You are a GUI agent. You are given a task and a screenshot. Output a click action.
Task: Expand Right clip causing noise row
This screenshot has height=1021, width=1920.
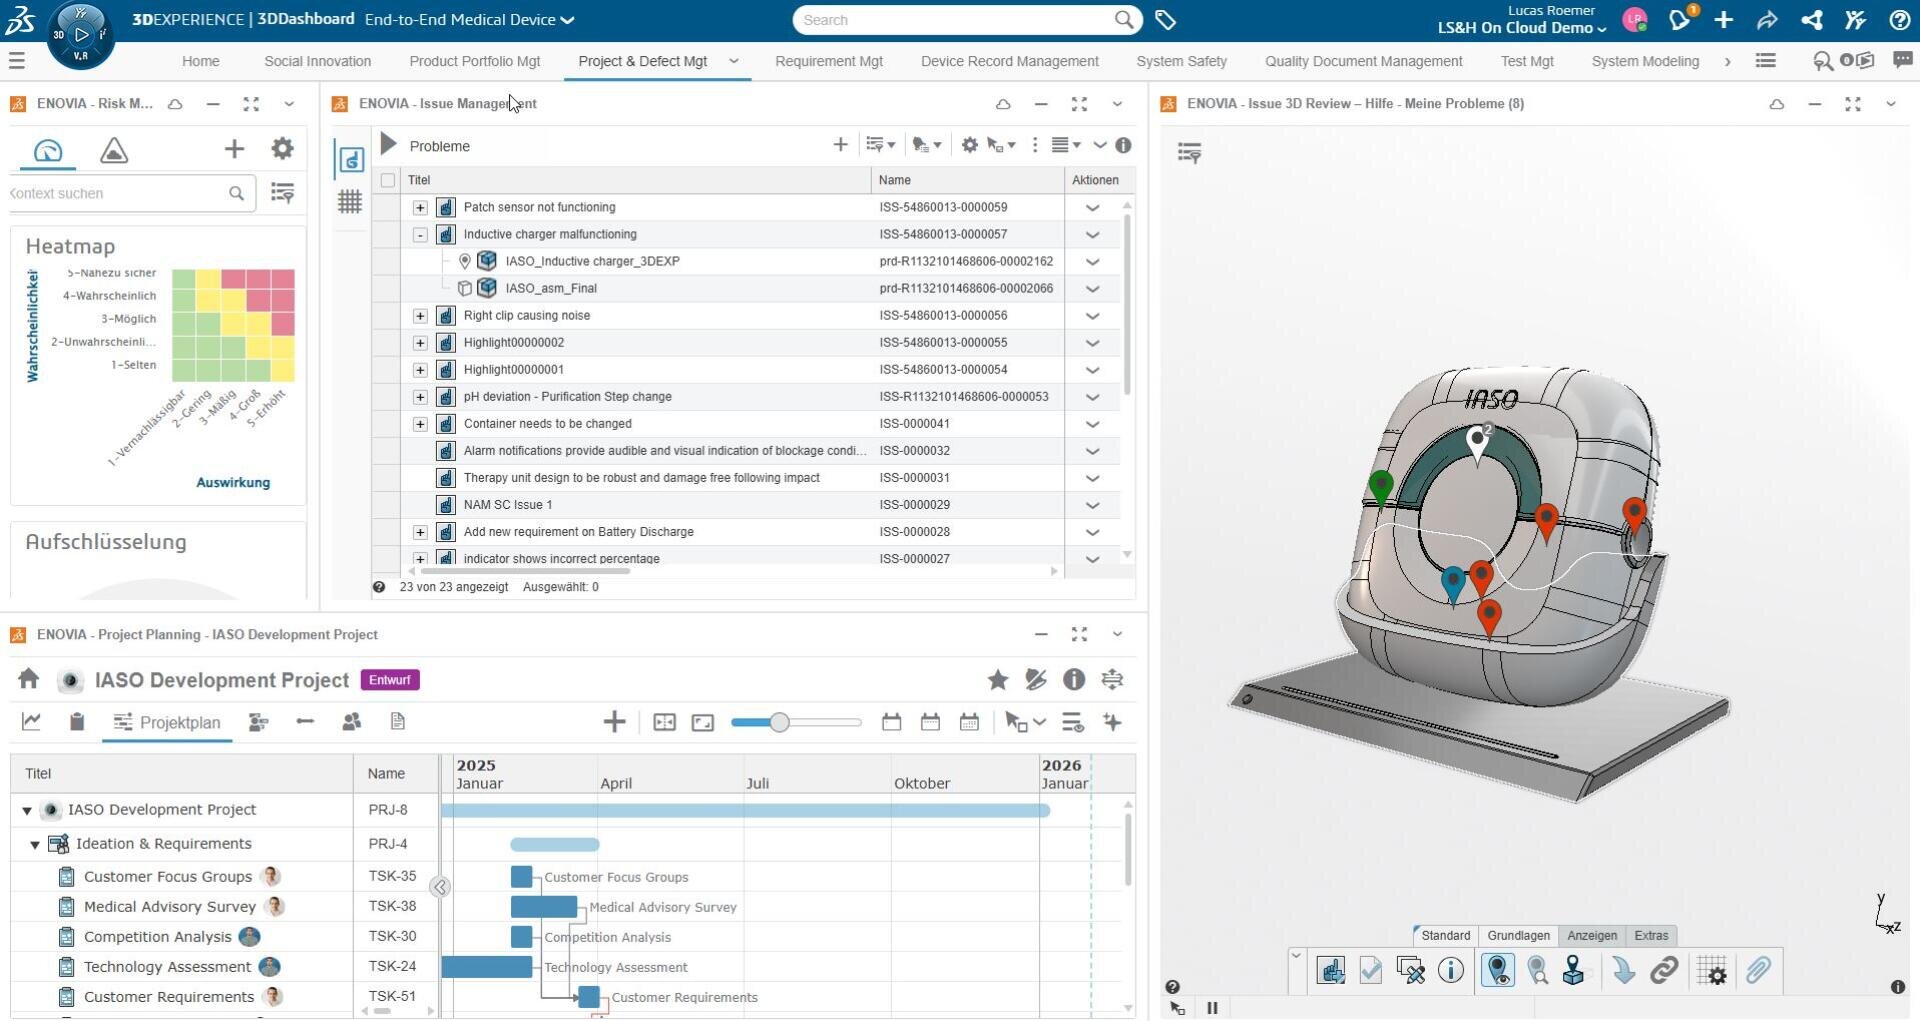click(x=420, y=315)
